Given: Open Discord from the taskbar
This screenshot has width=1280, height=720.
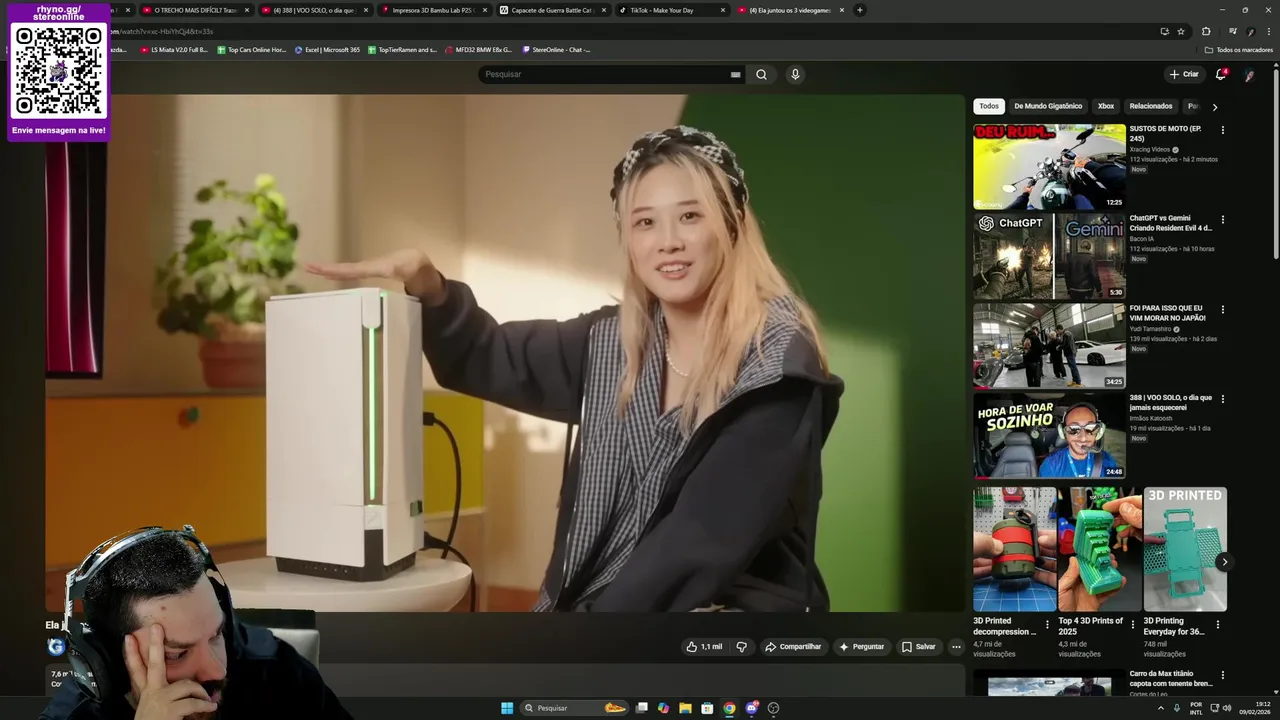Looking at the screenshot, I should point(751,708).
